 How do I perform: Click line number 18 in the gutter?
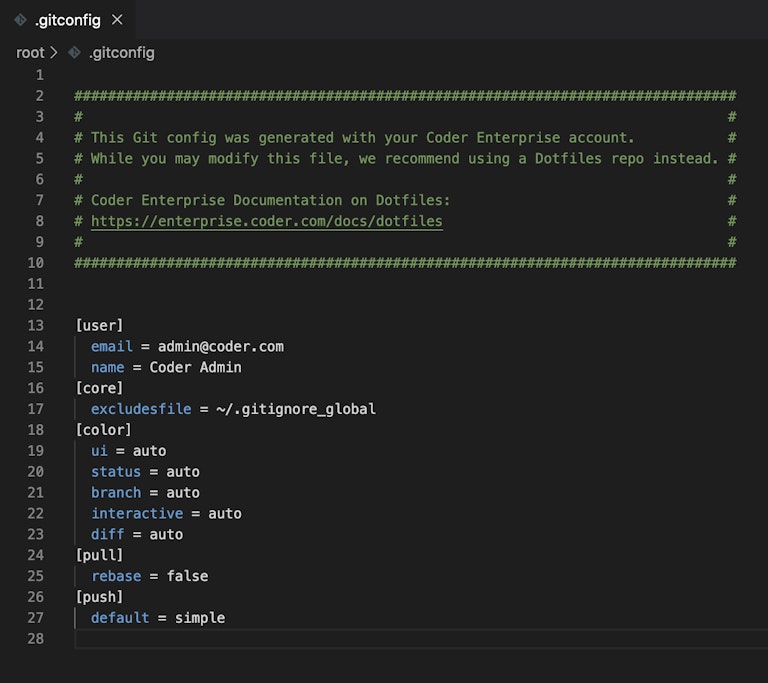click(36, 430)
